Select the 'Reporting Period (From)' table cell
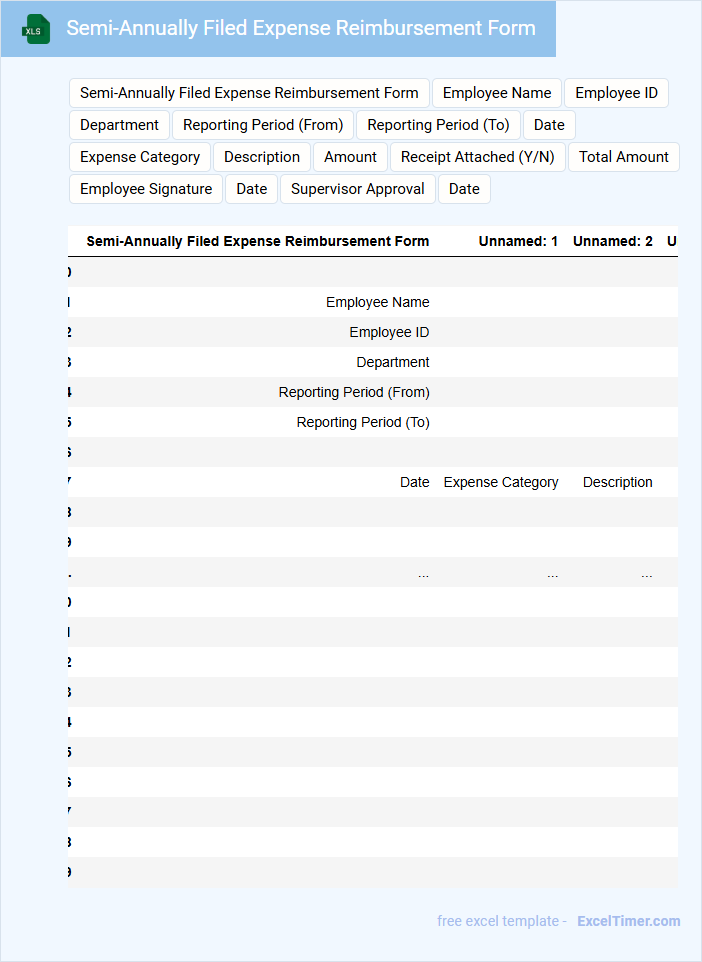Screen dimensions: 702x962 [x=354, y=392]
